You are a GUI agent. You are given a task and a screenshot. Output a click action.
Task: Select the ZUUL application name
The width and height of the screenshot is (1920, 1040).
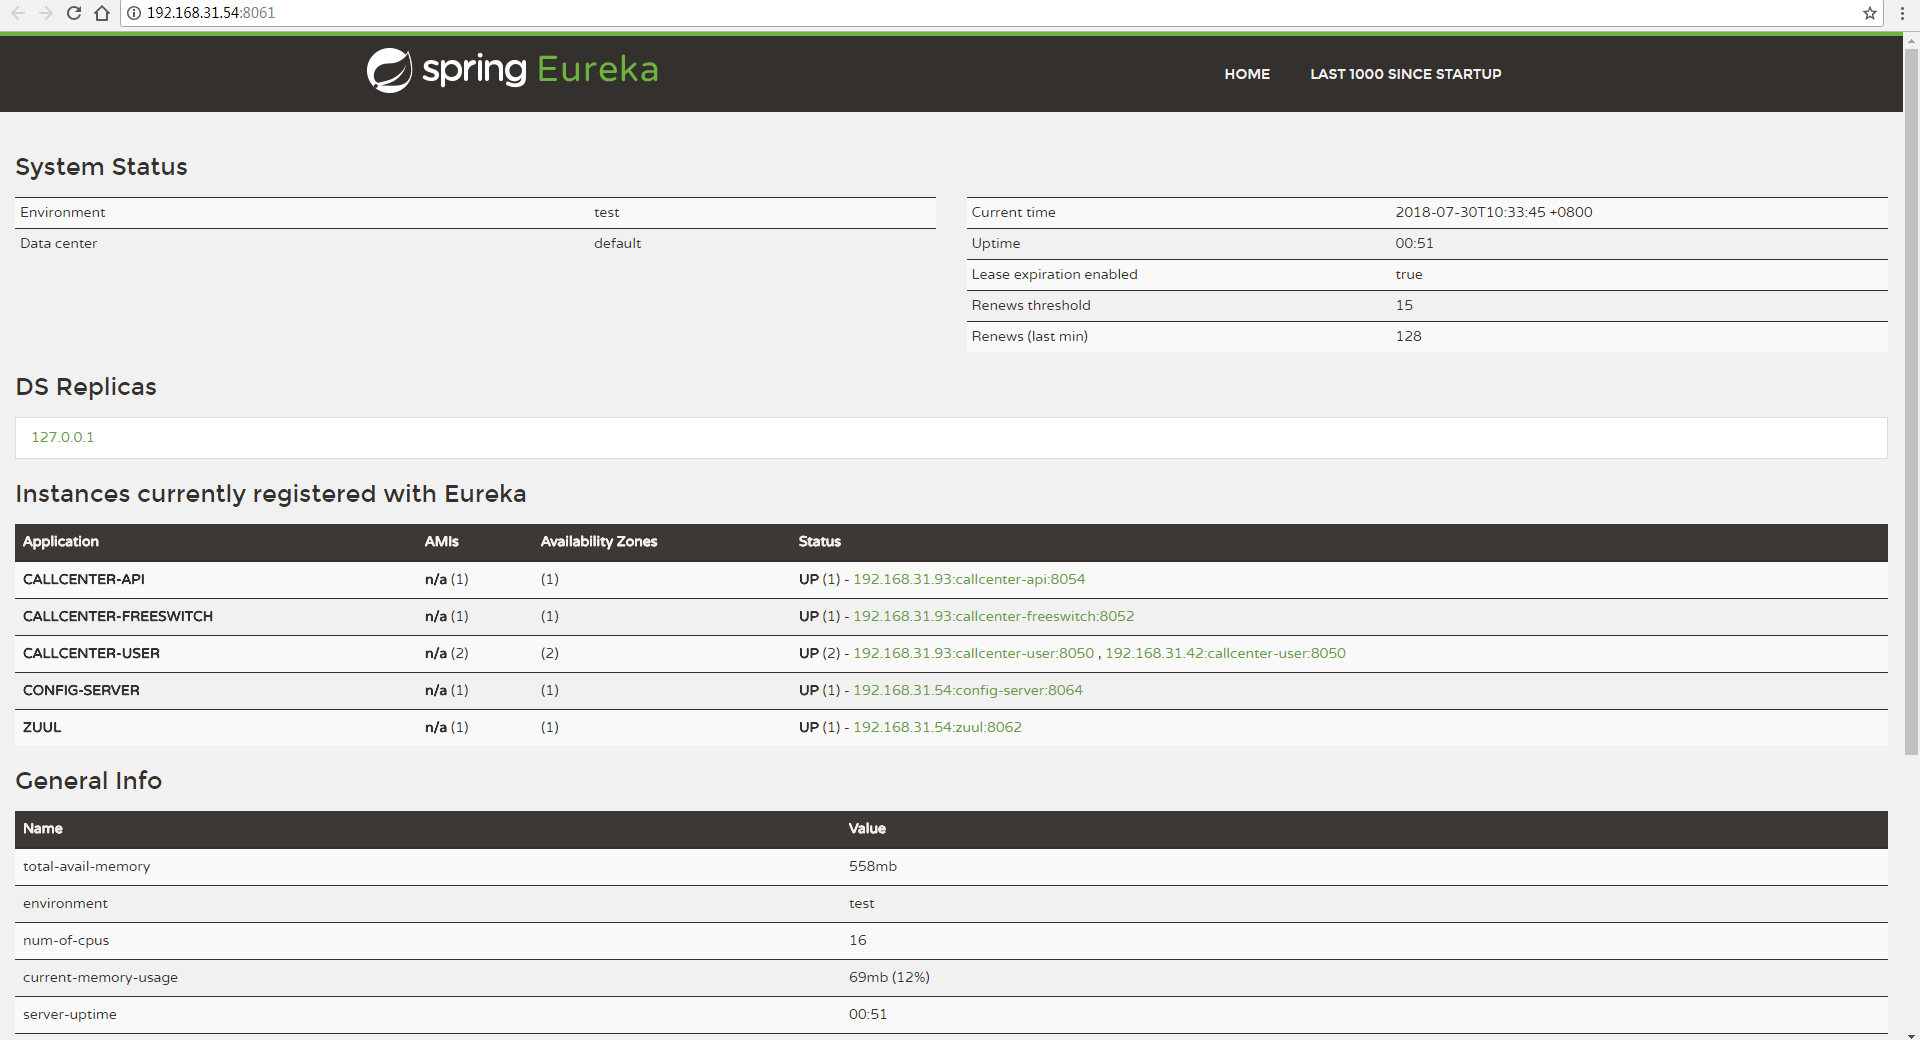click(x=42, y=727)
